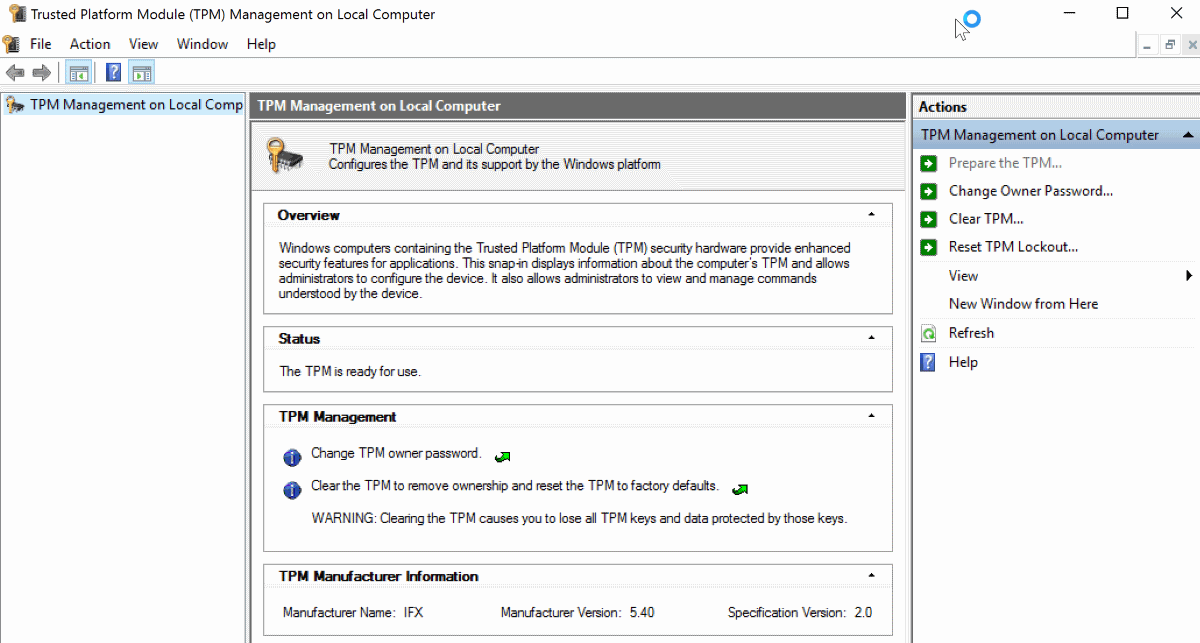Click the status text 'The TPM is ready for use.'
Viewport: 1200px width, 643px height.
click(350, 371)
